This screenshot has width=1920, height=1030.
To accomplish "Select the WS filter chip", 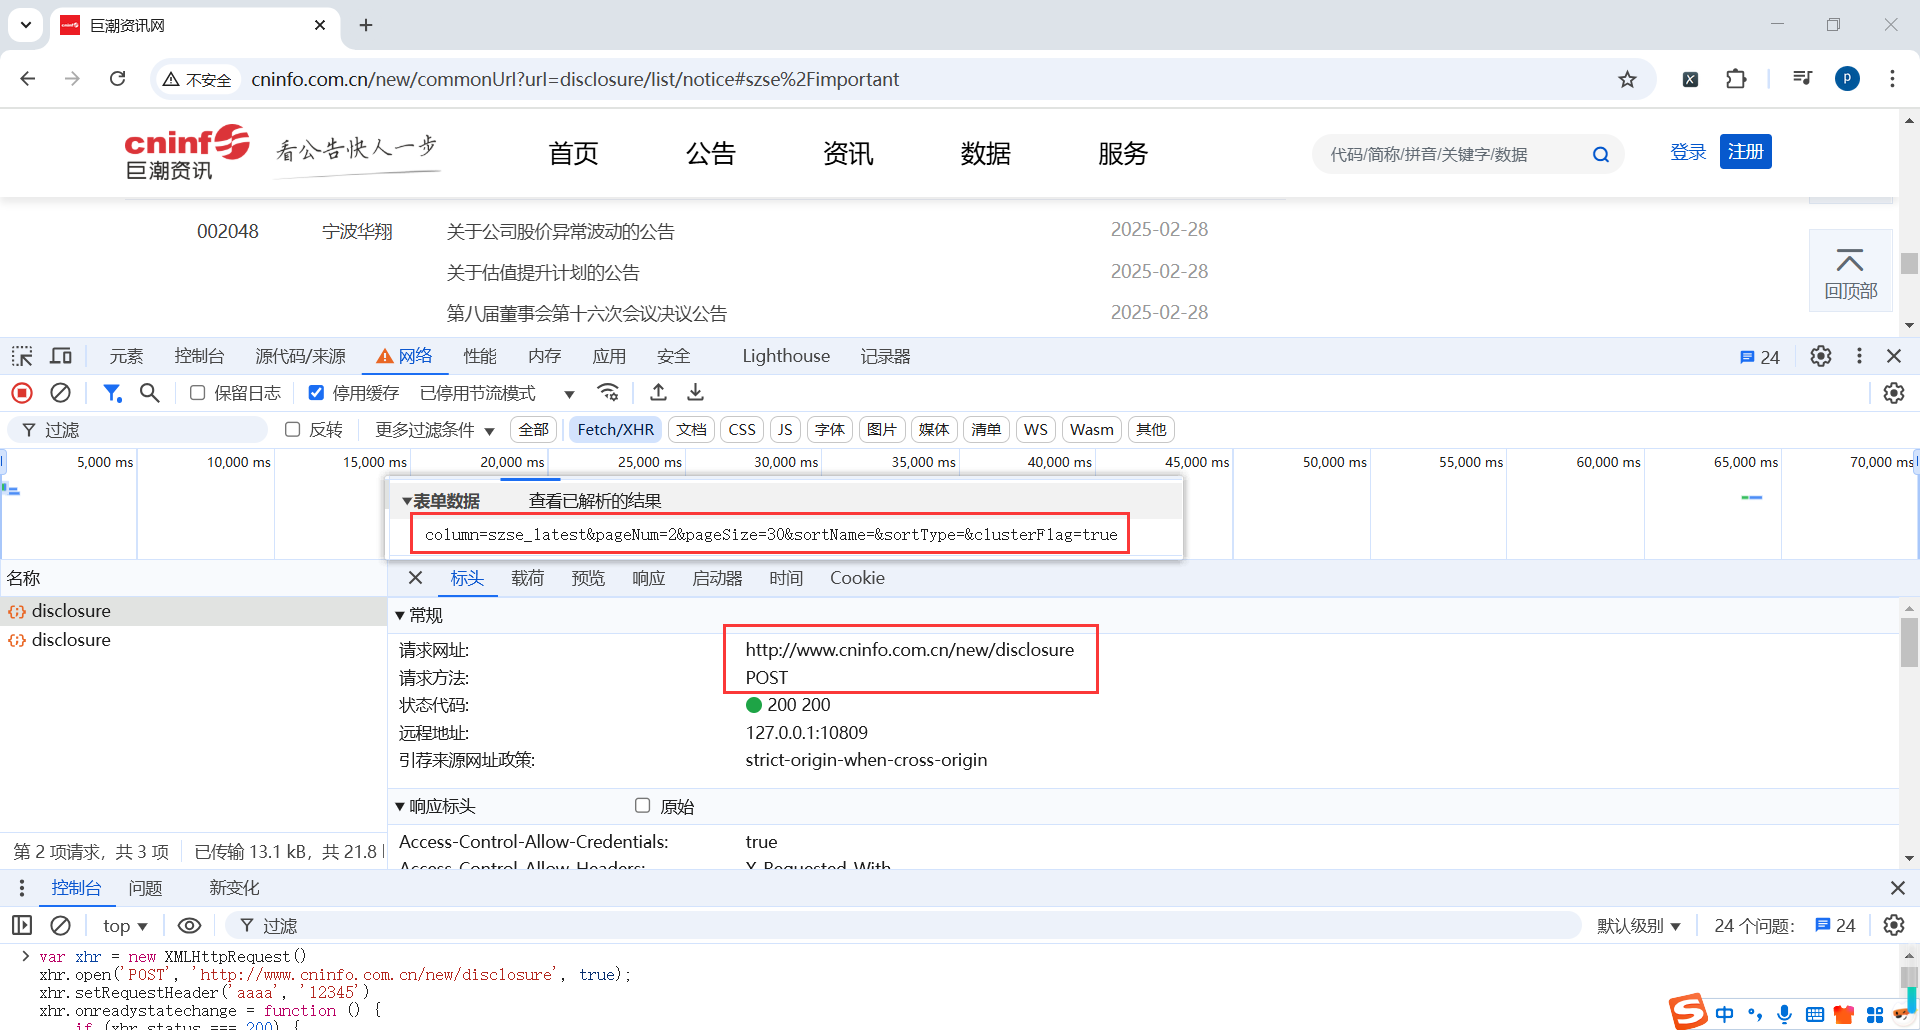I will pyautogui.click(x=1036, y=429).
